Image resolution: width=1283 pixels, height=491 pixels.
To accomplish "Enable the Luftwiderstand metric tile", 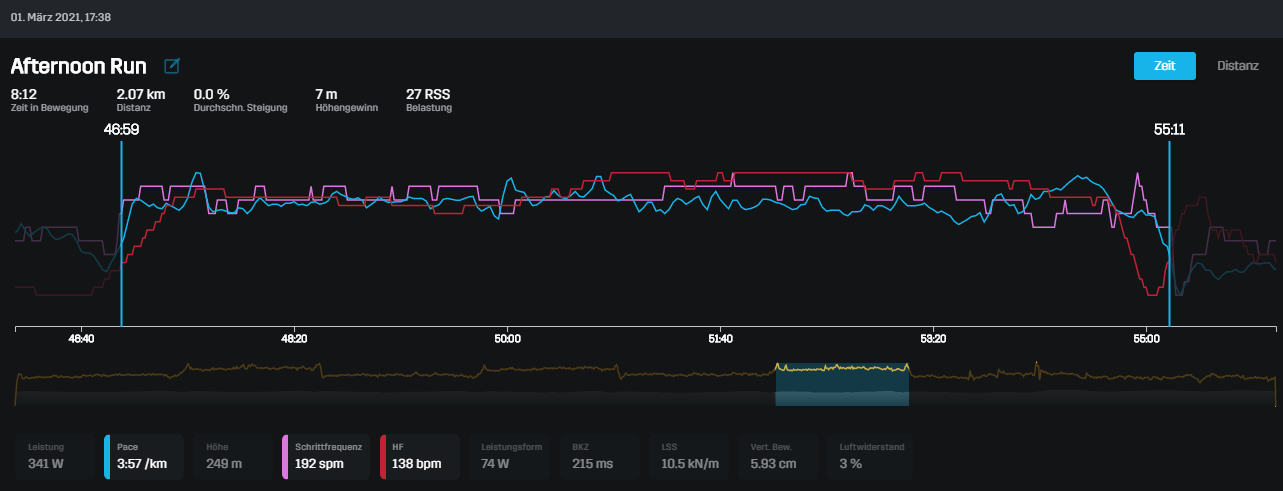I will click(868, 457).
